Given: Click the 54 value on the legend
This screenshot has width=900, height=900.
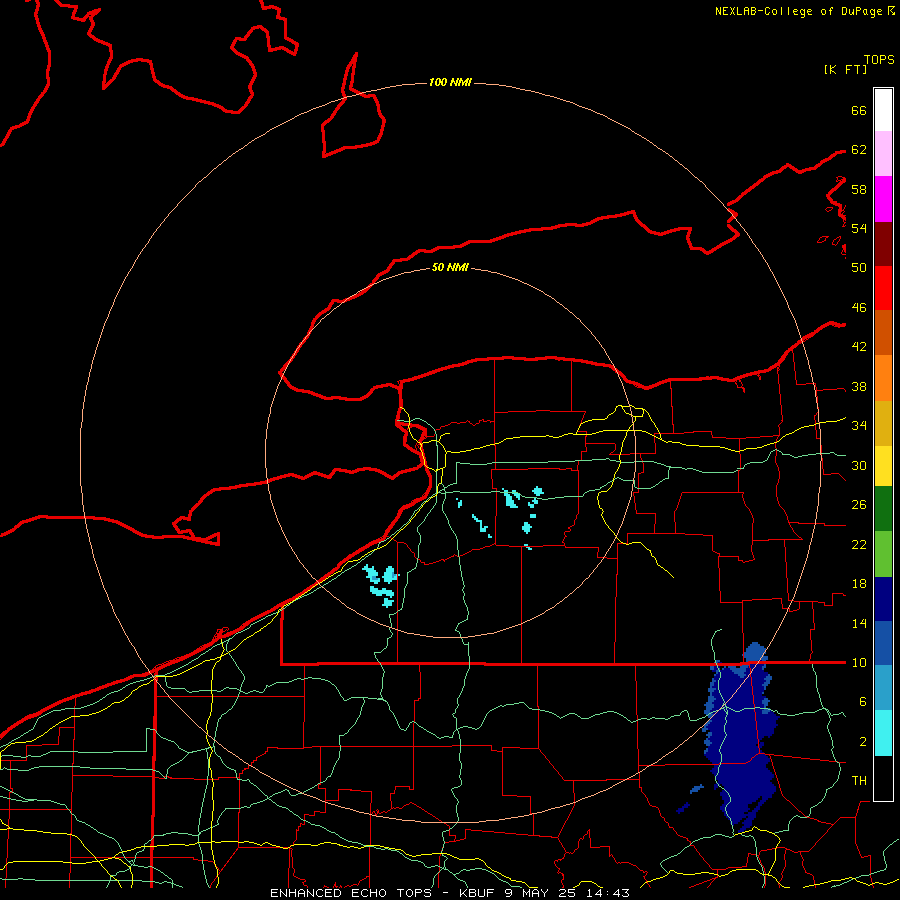Looking at the screenshot, I should point(859,228).
